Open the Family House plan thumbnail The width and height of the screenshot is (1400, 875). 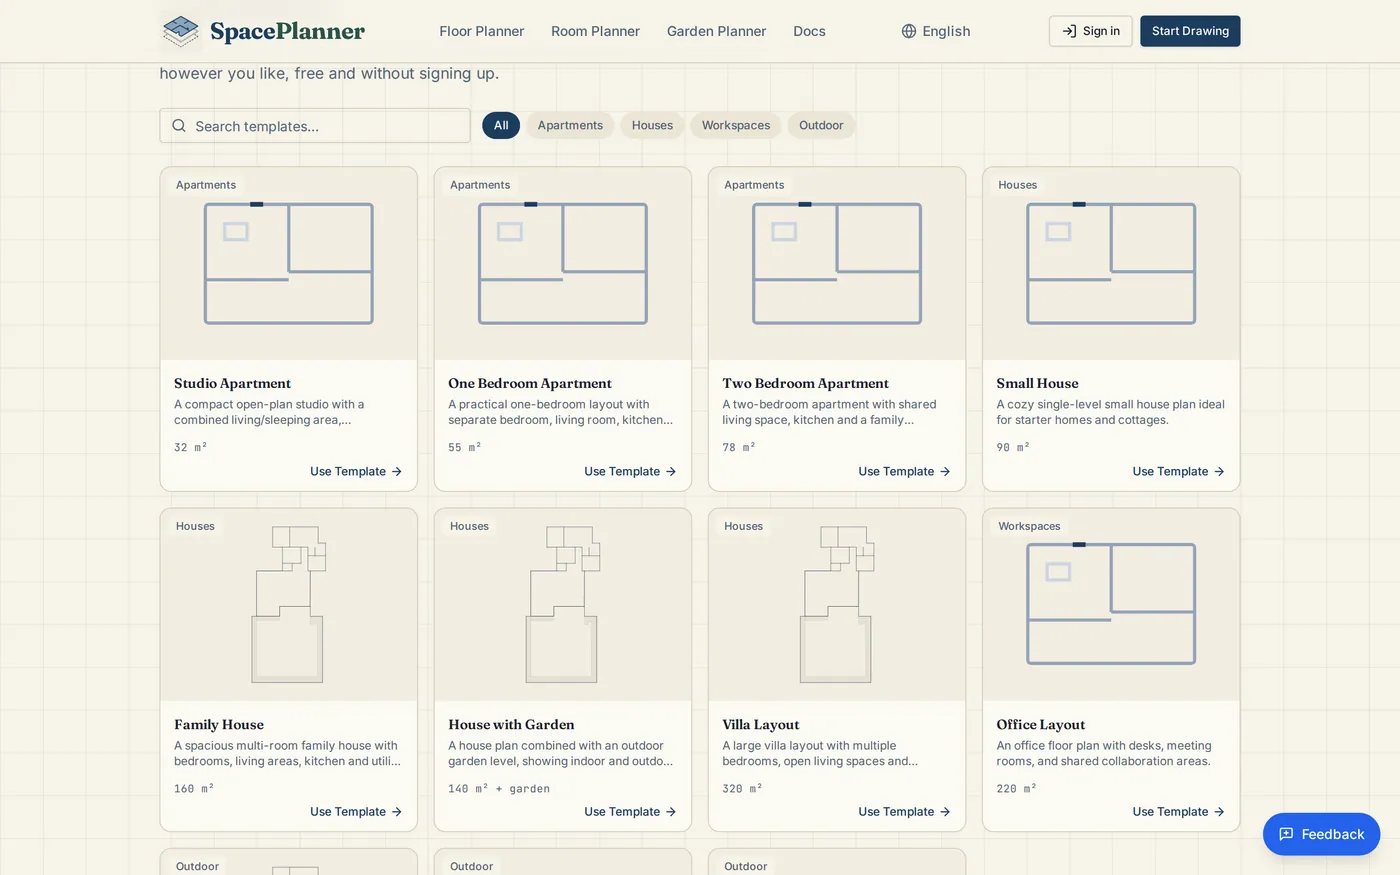(x=289, y=605)
